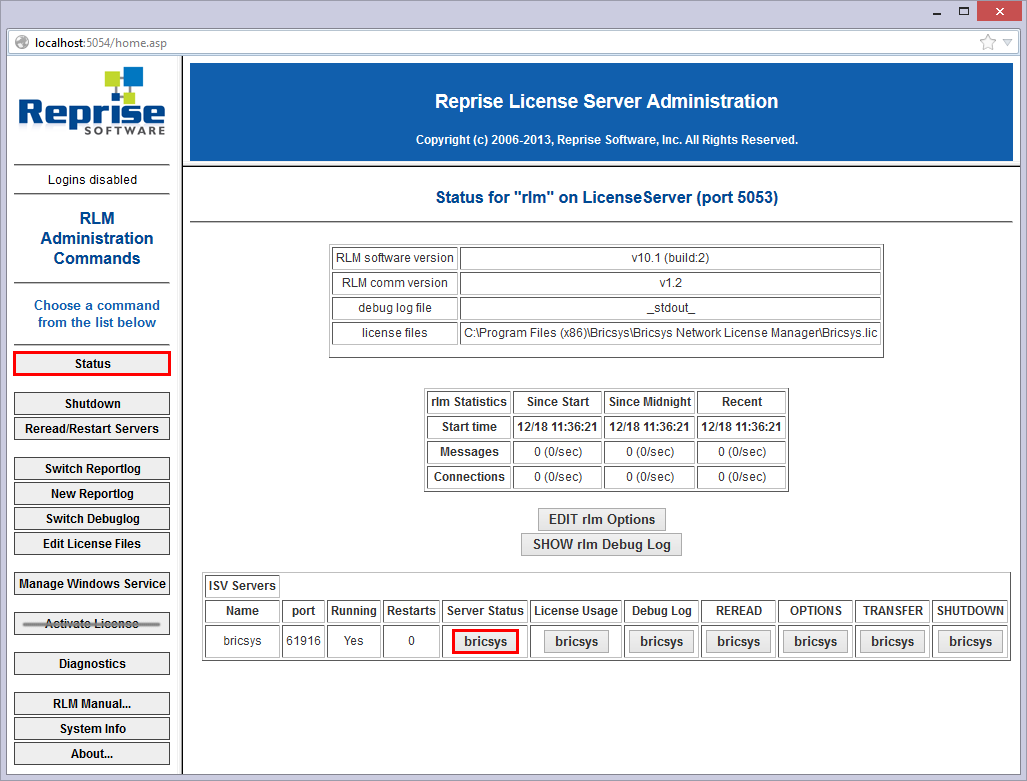Open bricsys under Server Status column
The image size is (1027, 781).
click(485, 642)
